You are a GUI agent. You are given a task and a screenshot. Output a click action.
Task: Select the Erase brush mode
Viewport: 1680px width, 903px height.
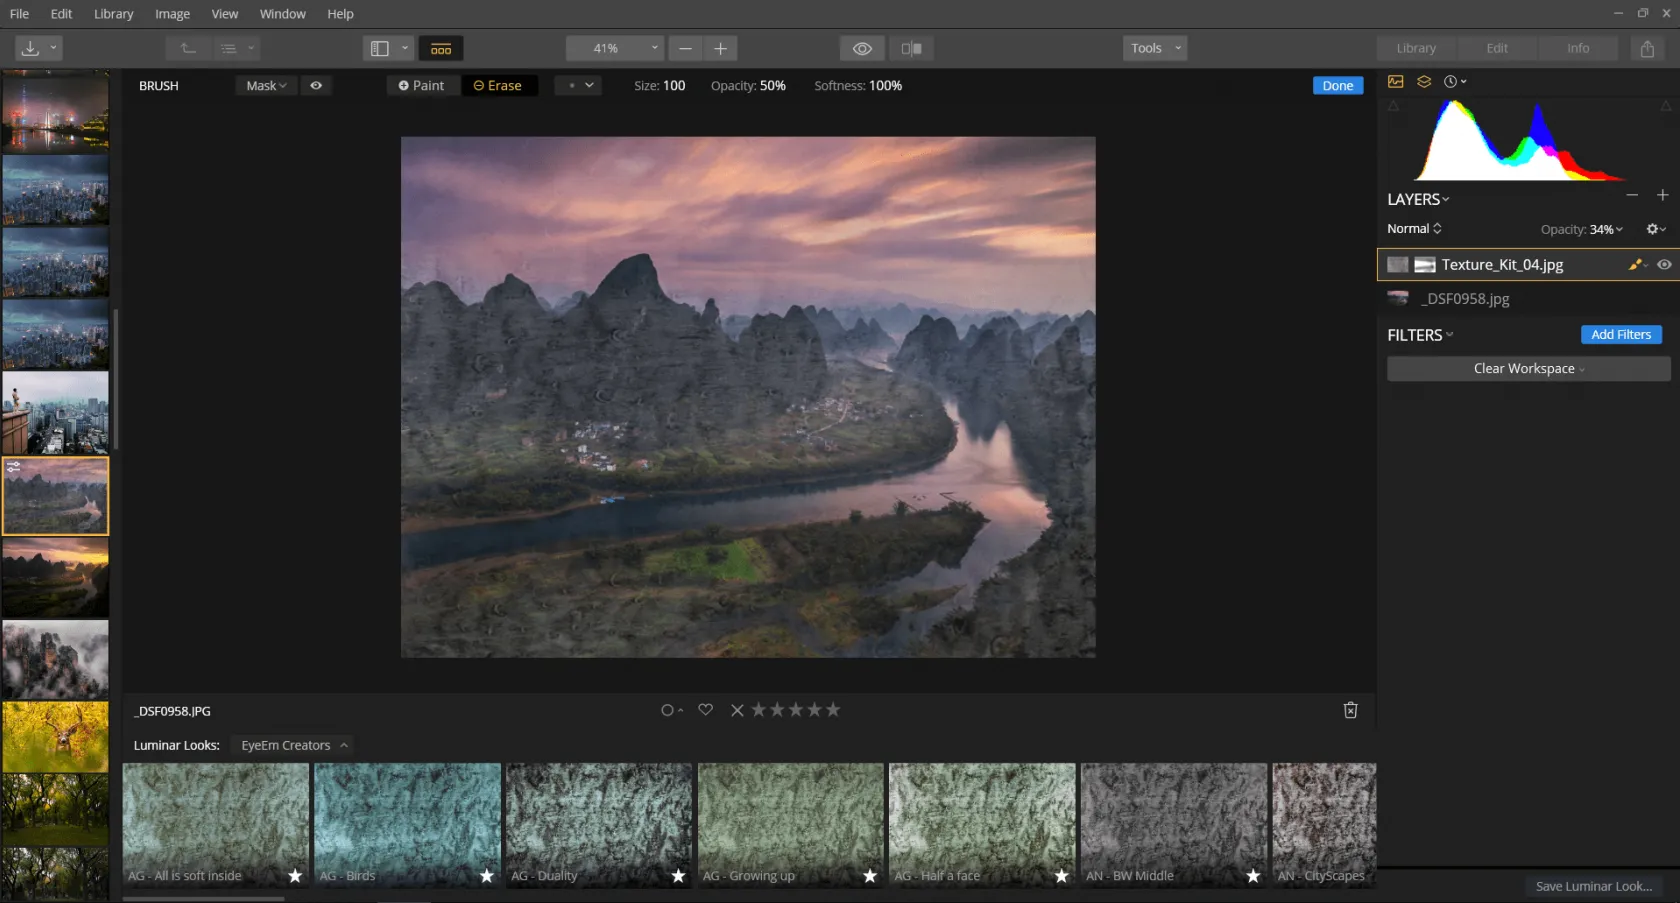(x=498, y=86)
